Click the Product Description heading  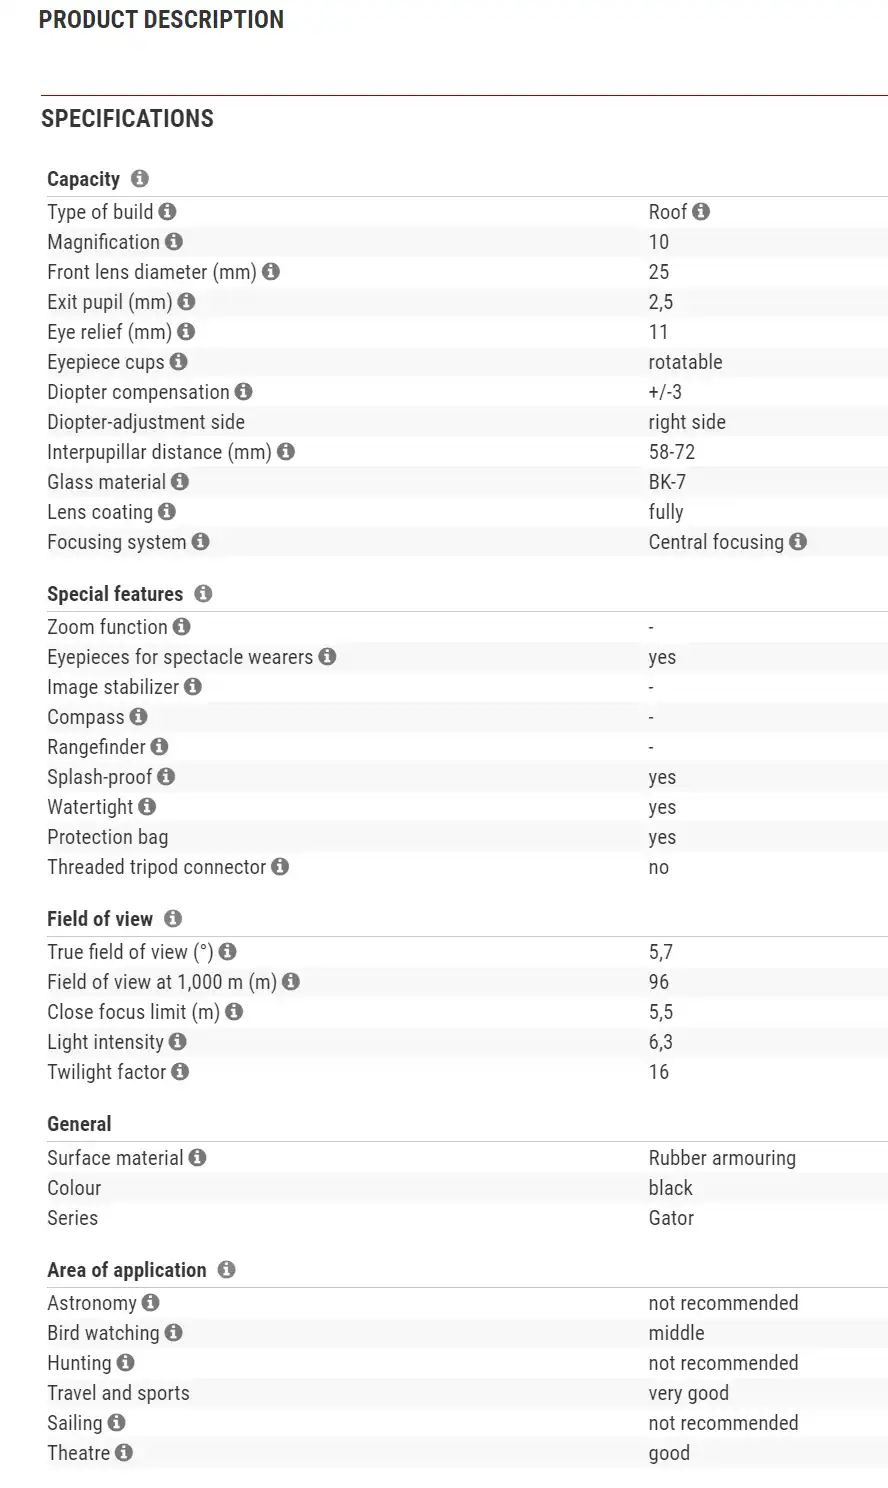click(161, 20)
